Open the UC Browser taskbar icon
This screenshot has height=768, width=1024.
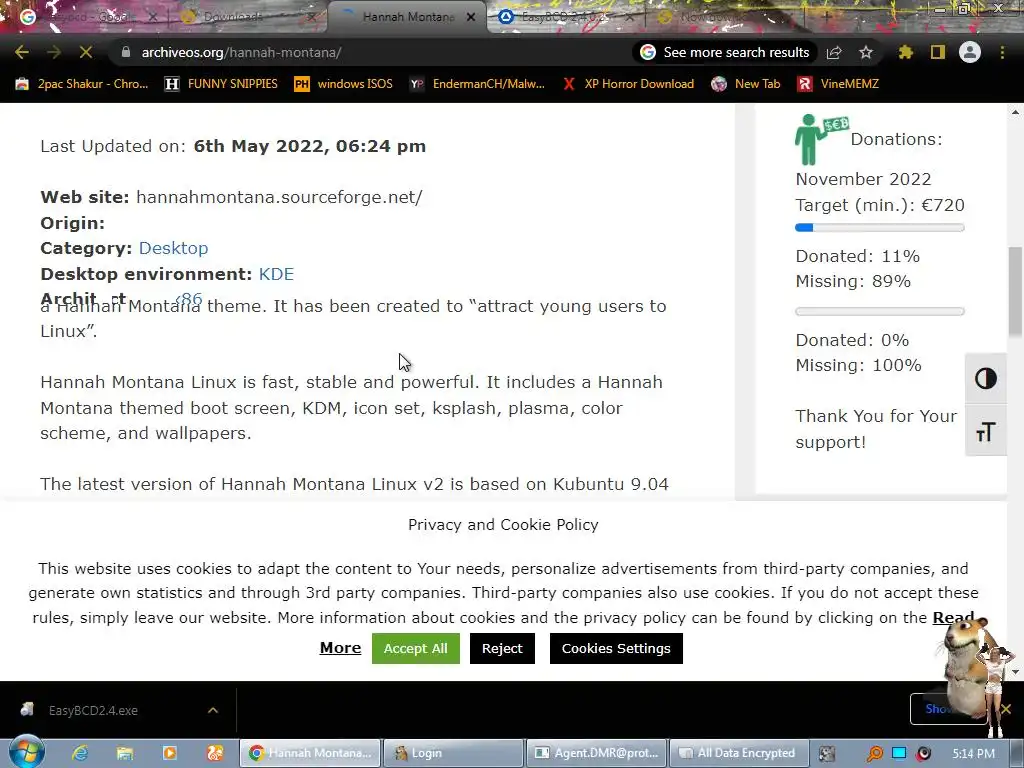coord(215,753)
